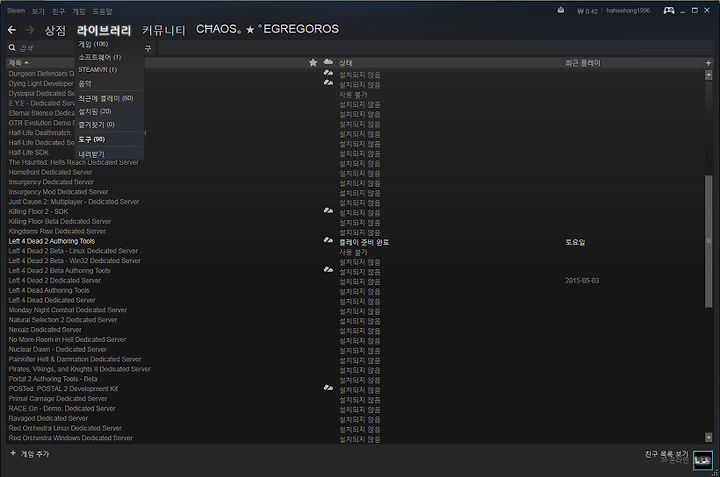Open 라이브러리 library tab
Screen dimensions: 720x477
(x=104, y=31)
